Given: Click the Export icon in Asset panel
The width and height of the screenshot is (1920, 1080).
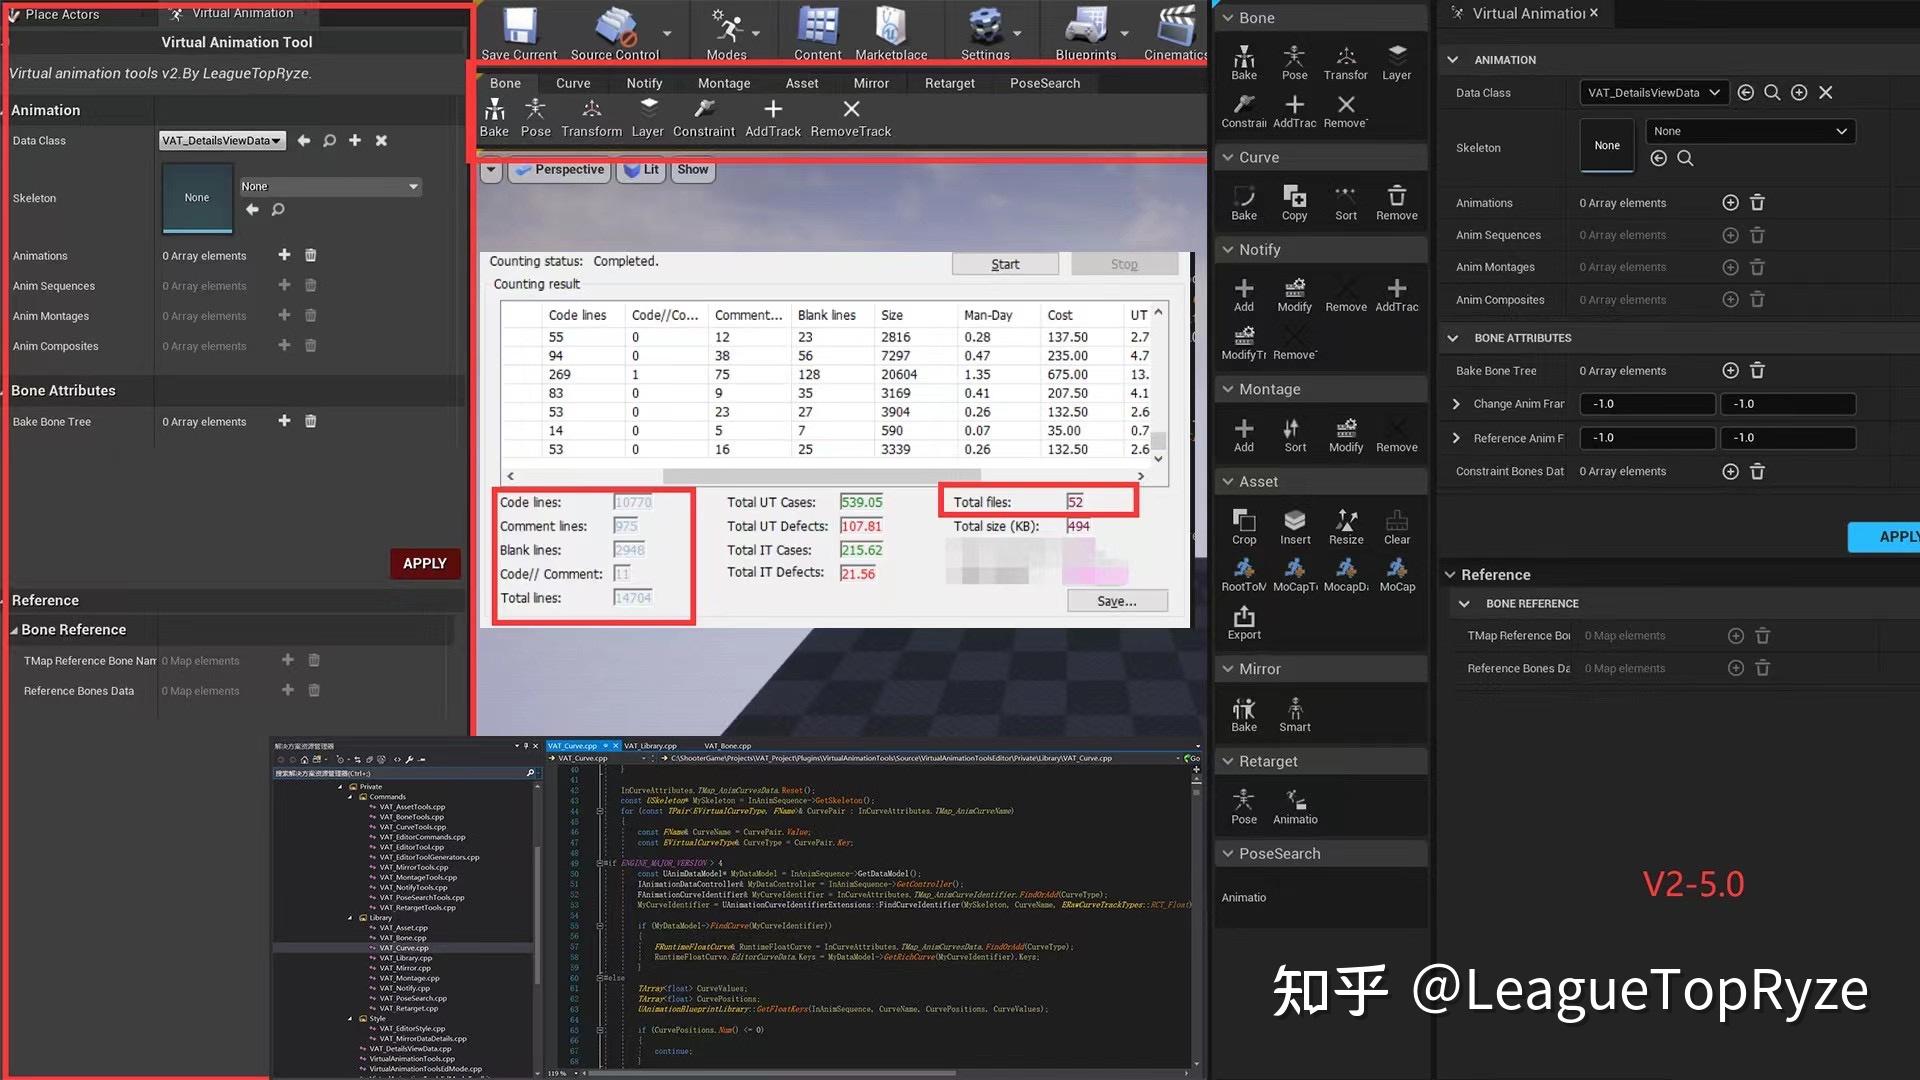Looking at the screenshot, I should point(1244,616).
